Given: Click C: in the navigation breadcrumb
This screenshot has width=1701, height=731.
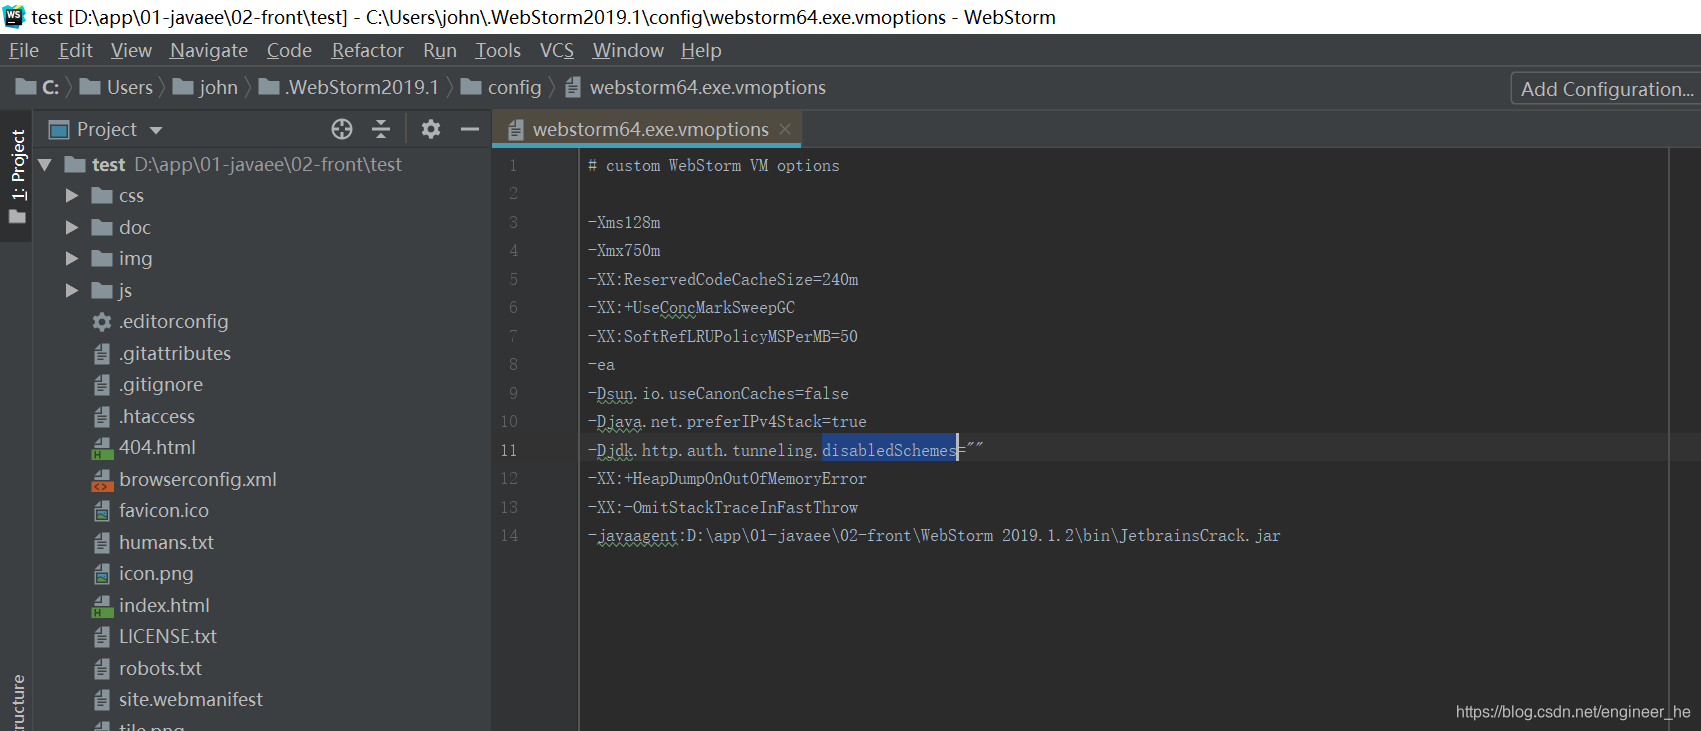Looking at the screenshot, I should pyautogui.click(x=39, y=88).
